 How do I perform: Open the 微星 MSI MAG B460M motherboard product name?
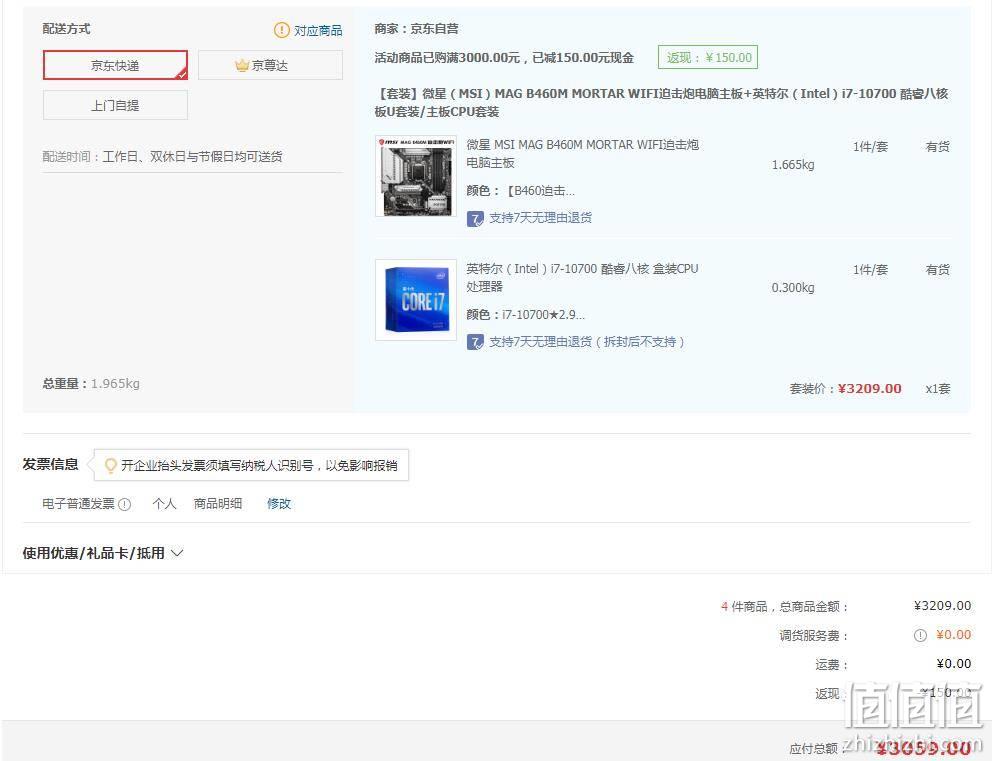583,154
